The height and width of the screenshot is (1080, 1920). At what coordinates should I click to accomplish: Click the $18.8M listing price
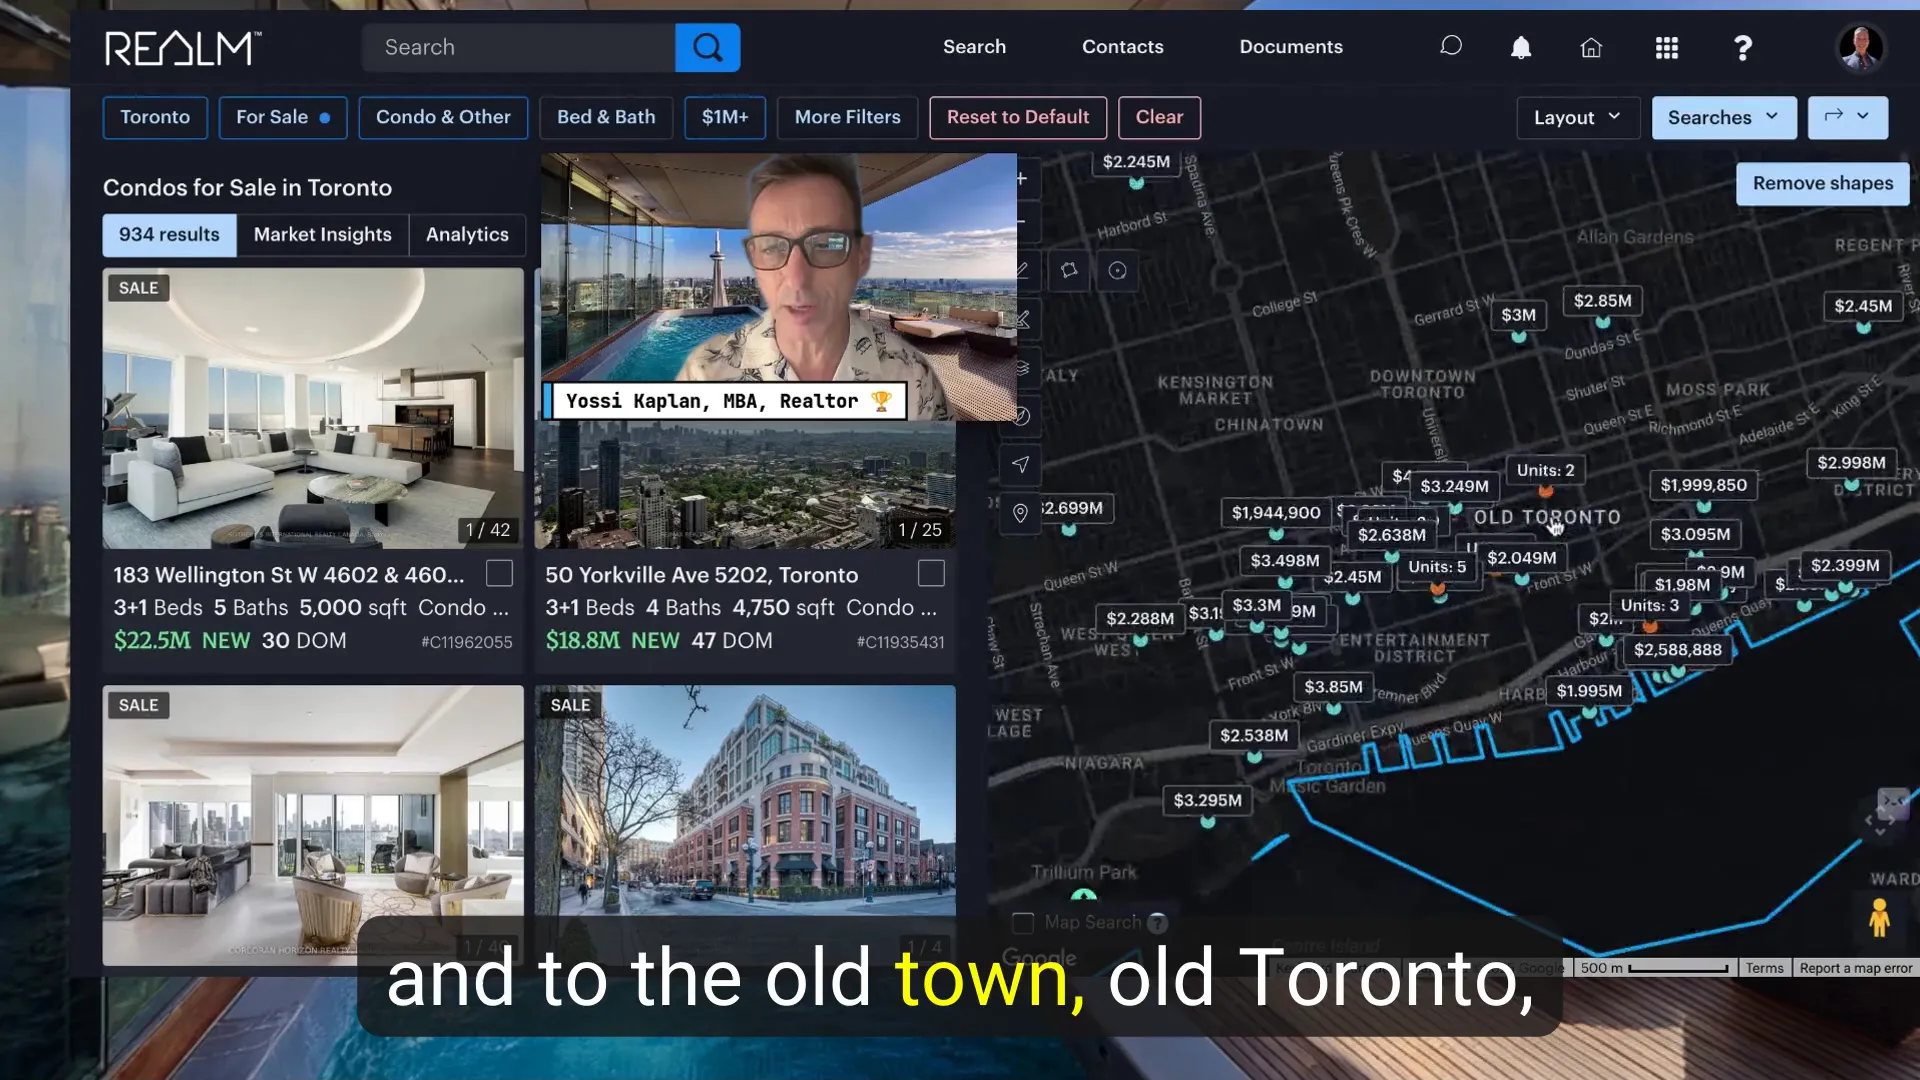[582, 641]
